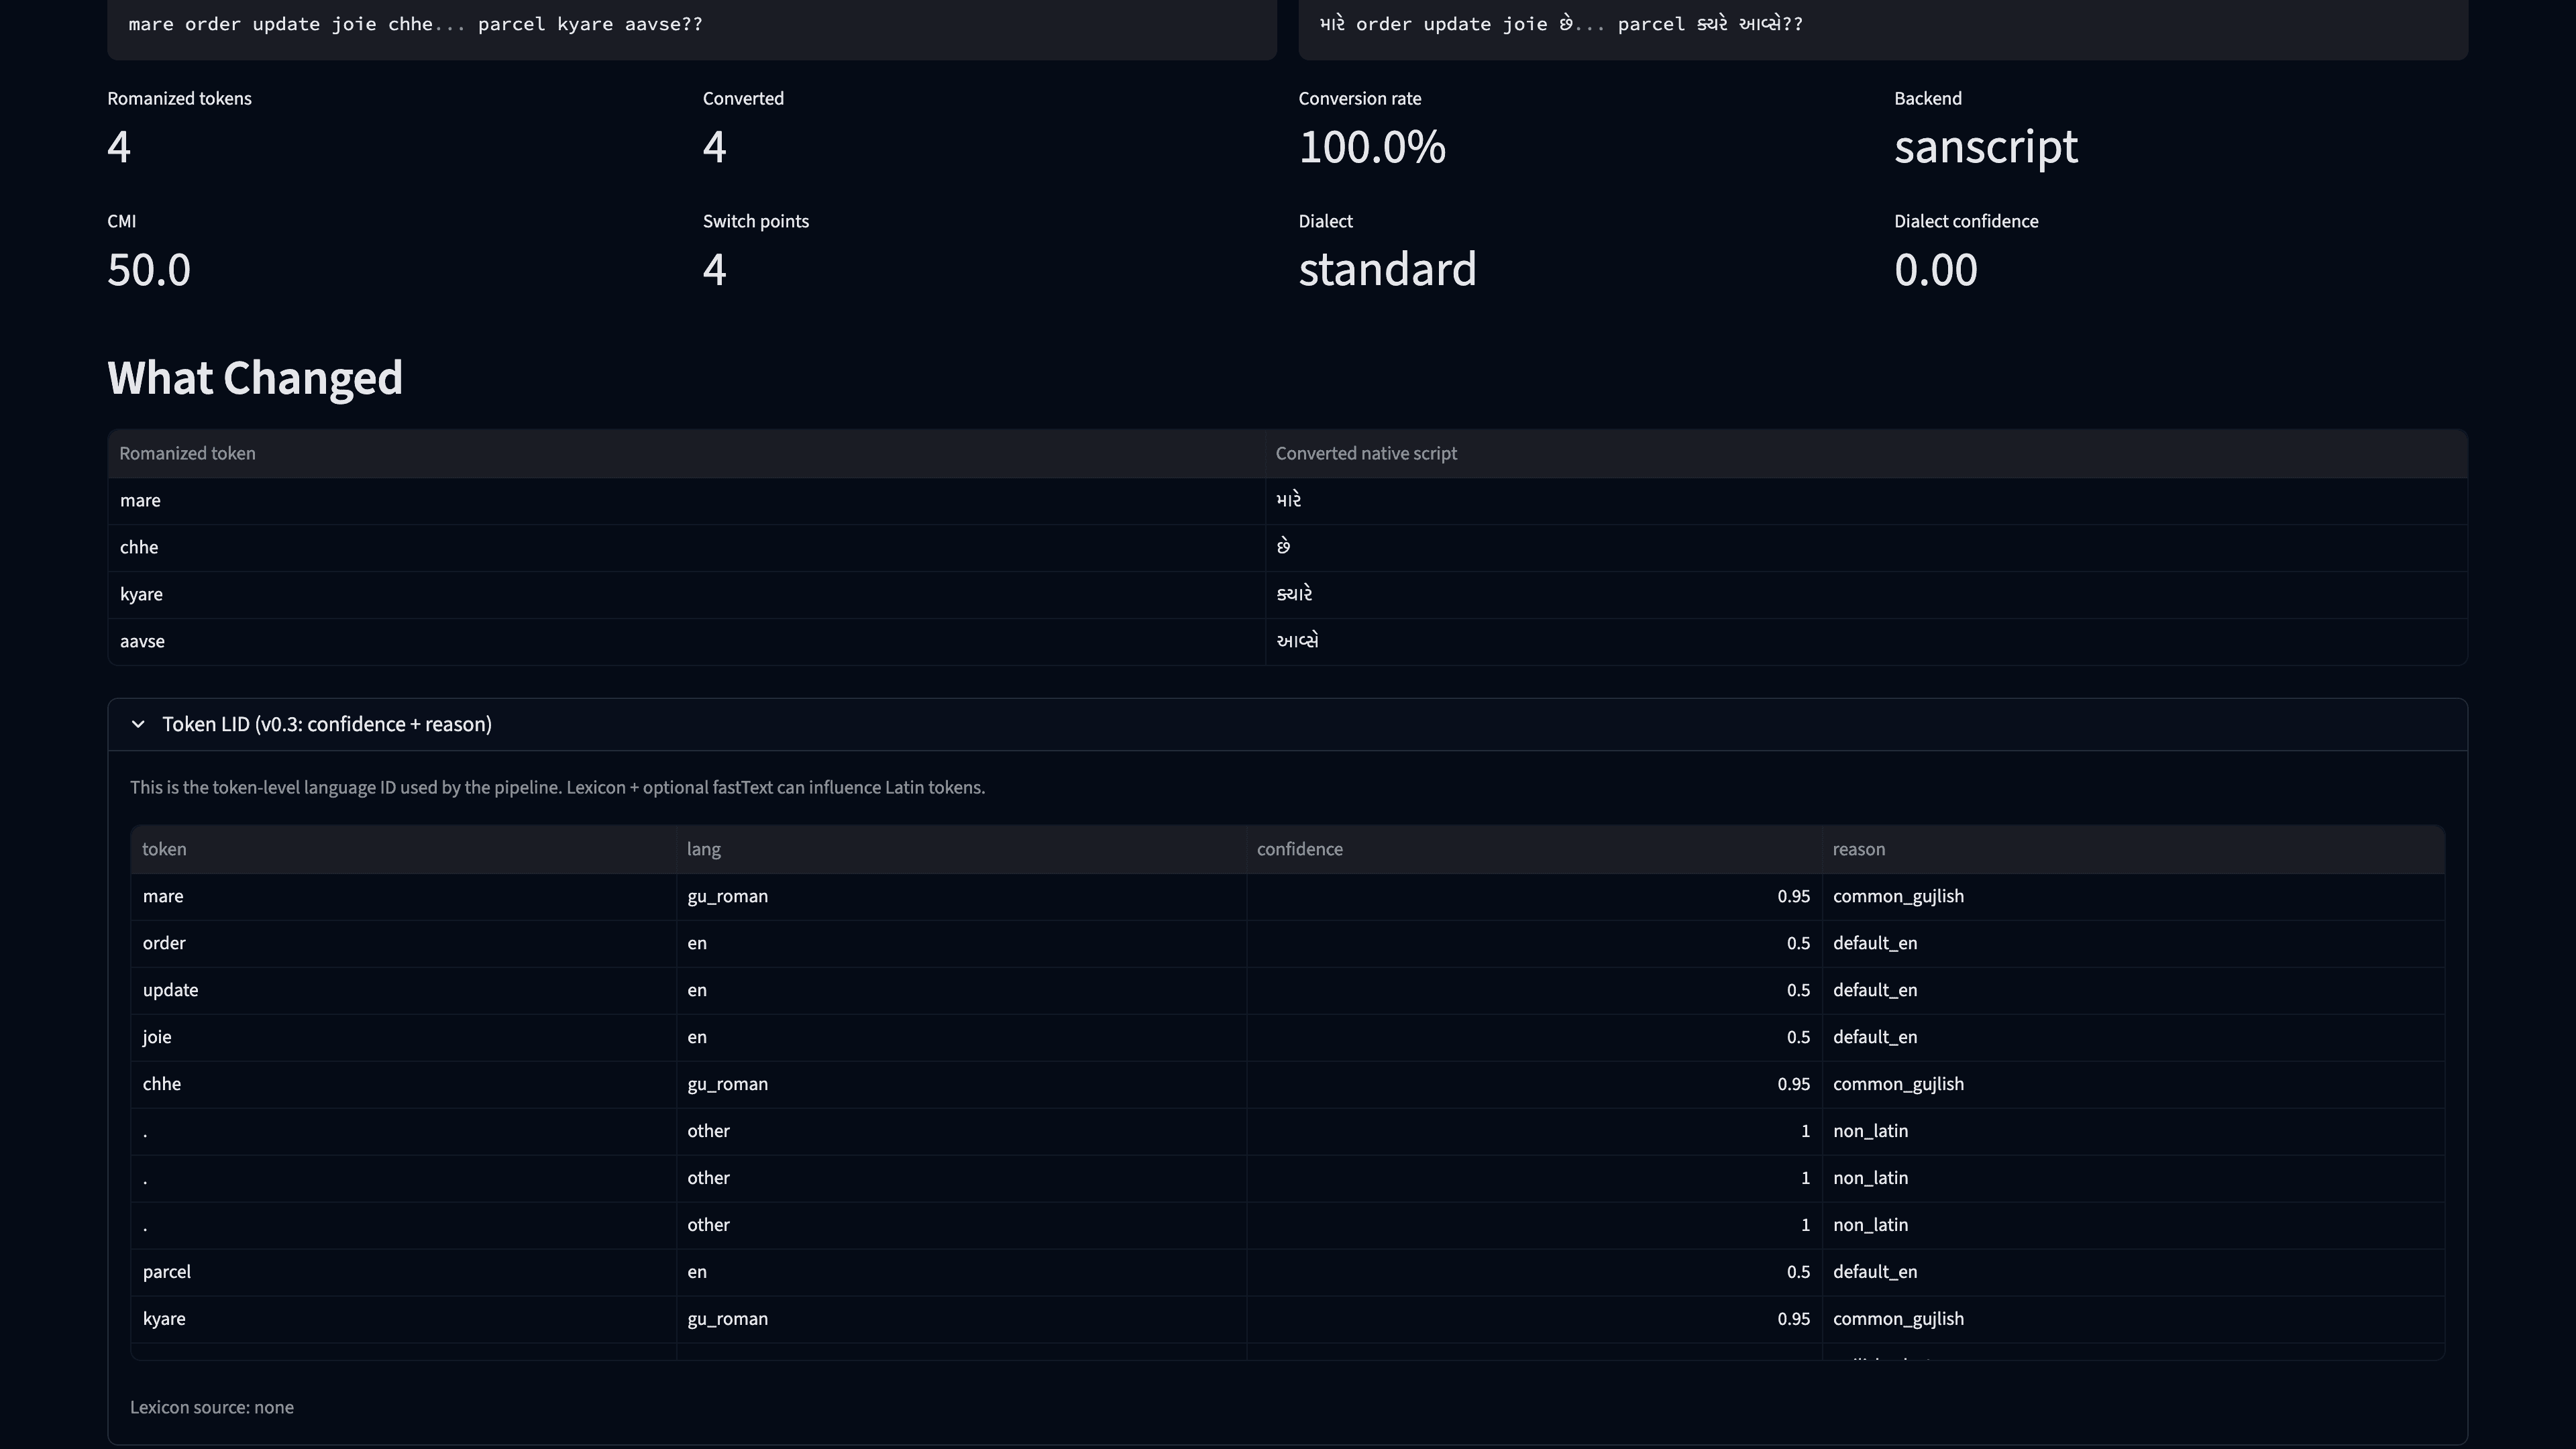
Task: Select the standard Dialect value
Action: 1387,269
